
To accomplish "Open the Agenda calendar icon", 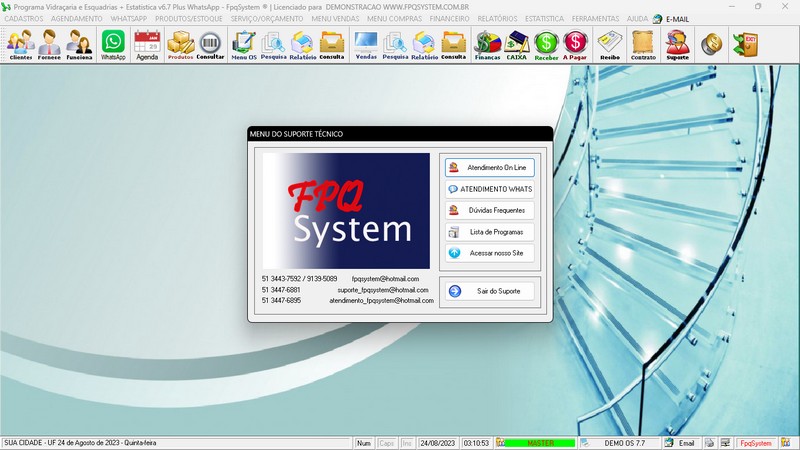I will [147, 45].
